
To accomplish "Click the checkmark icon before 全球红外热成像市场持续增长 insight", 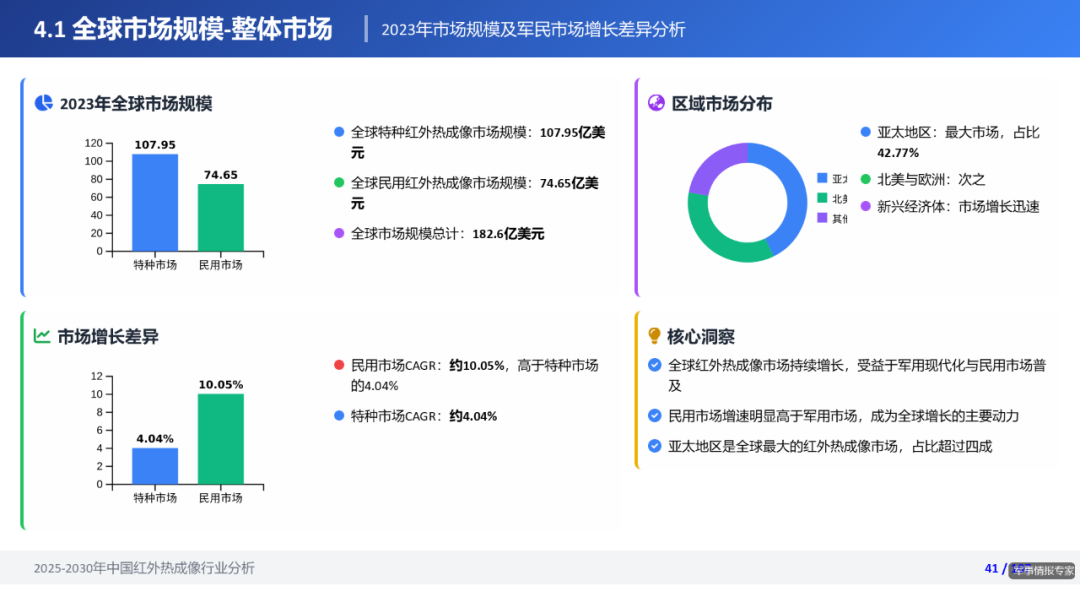I will 654,367.
